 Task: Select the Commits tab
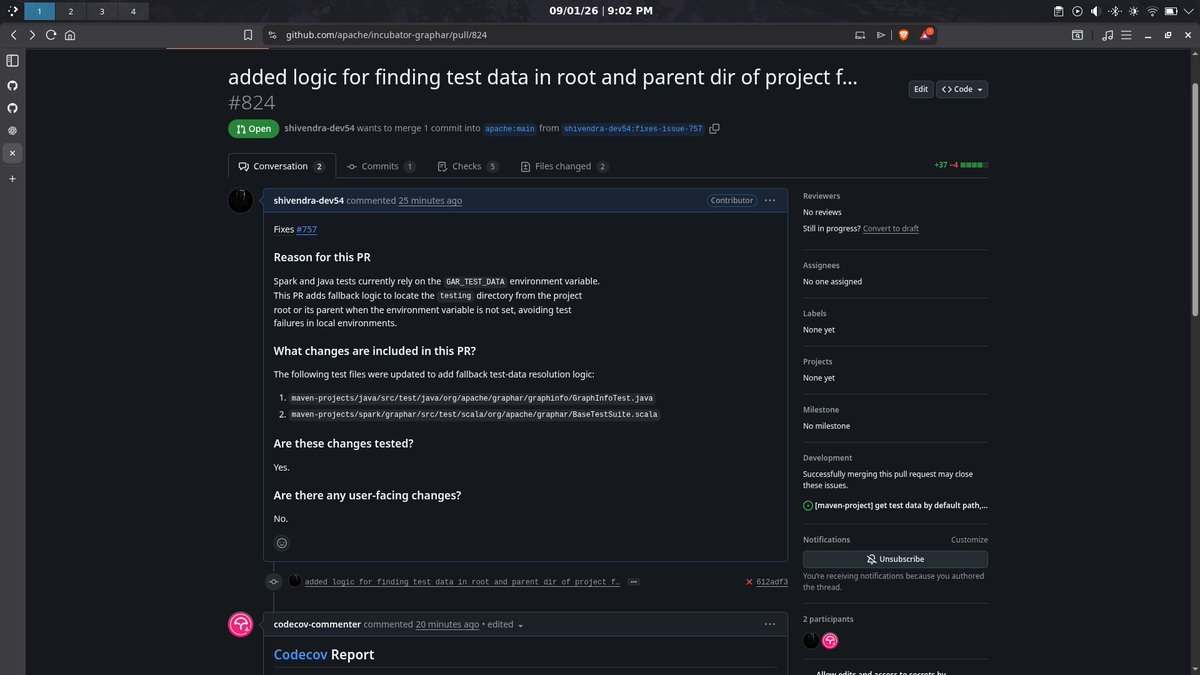[380, 166]
